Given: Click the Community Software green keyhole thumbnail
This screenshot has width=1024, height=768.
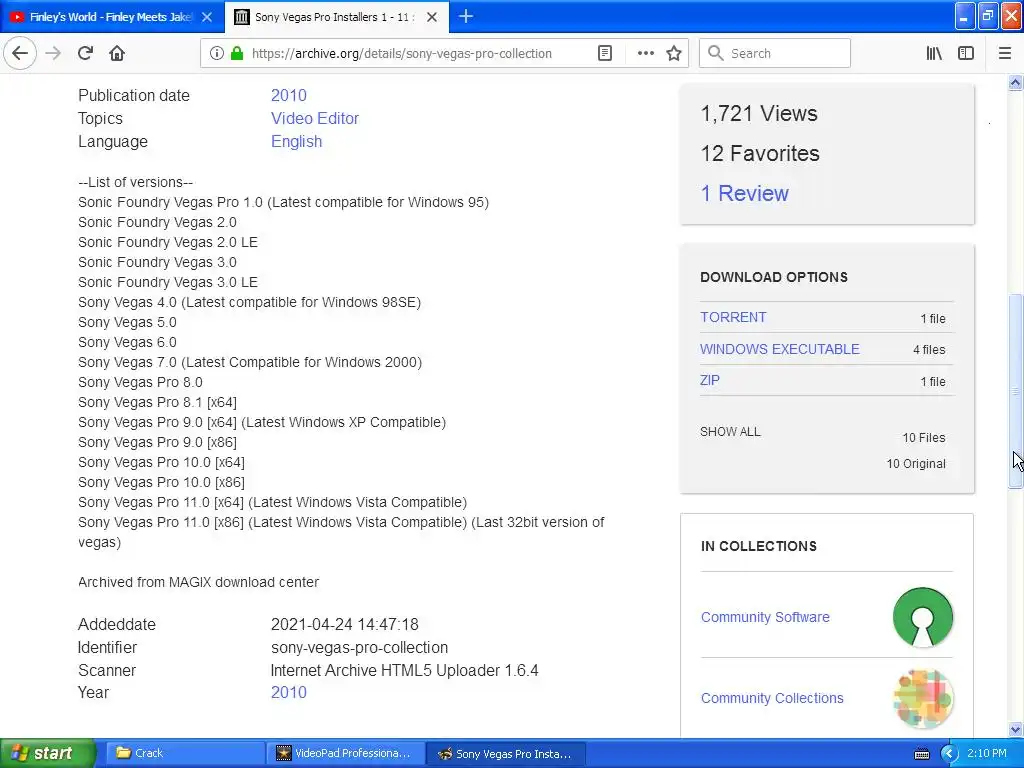Looking at the screenshot, I should pyautogui.click(x=923, y=617).
